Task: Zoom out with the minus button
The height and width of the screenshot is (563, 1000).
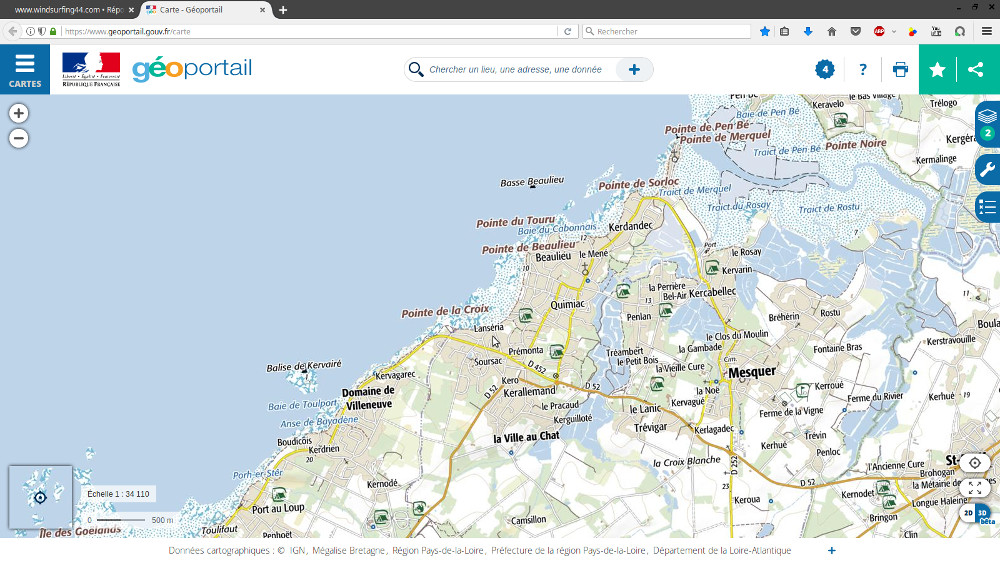Action: coord(18,138)
